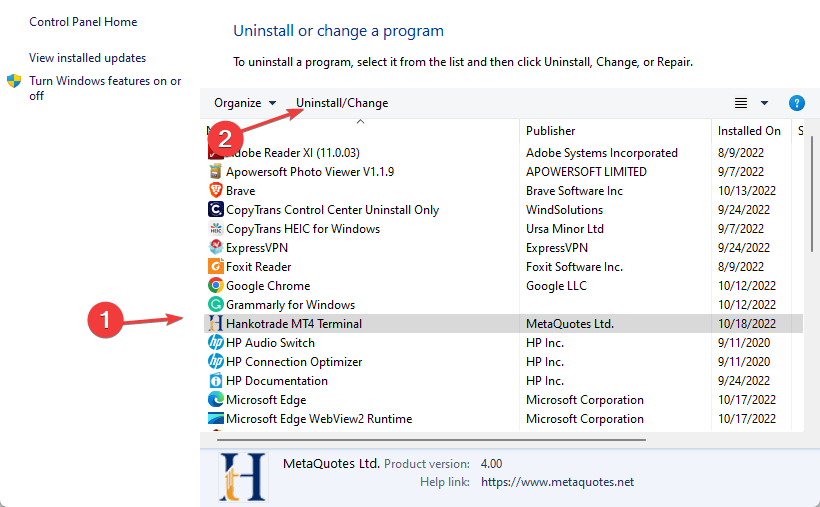
Task: Click the CopyTrans HEIC icon
Action: (x=215, y=229)
